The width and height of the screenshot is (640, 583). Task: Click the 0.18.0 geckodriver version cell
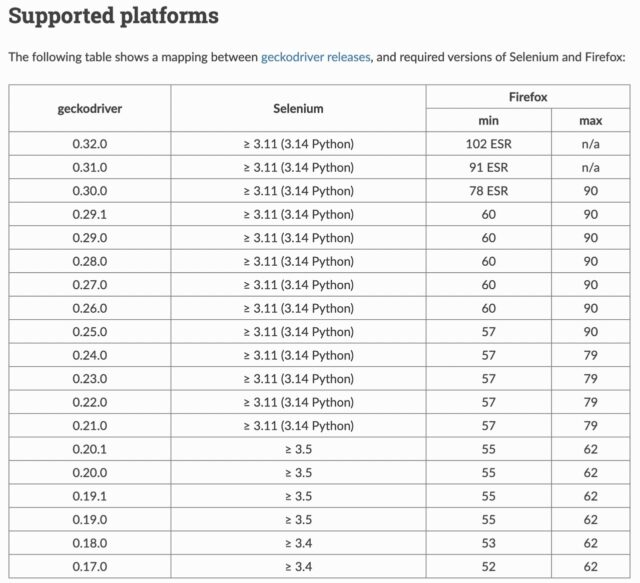coord(90,543)
